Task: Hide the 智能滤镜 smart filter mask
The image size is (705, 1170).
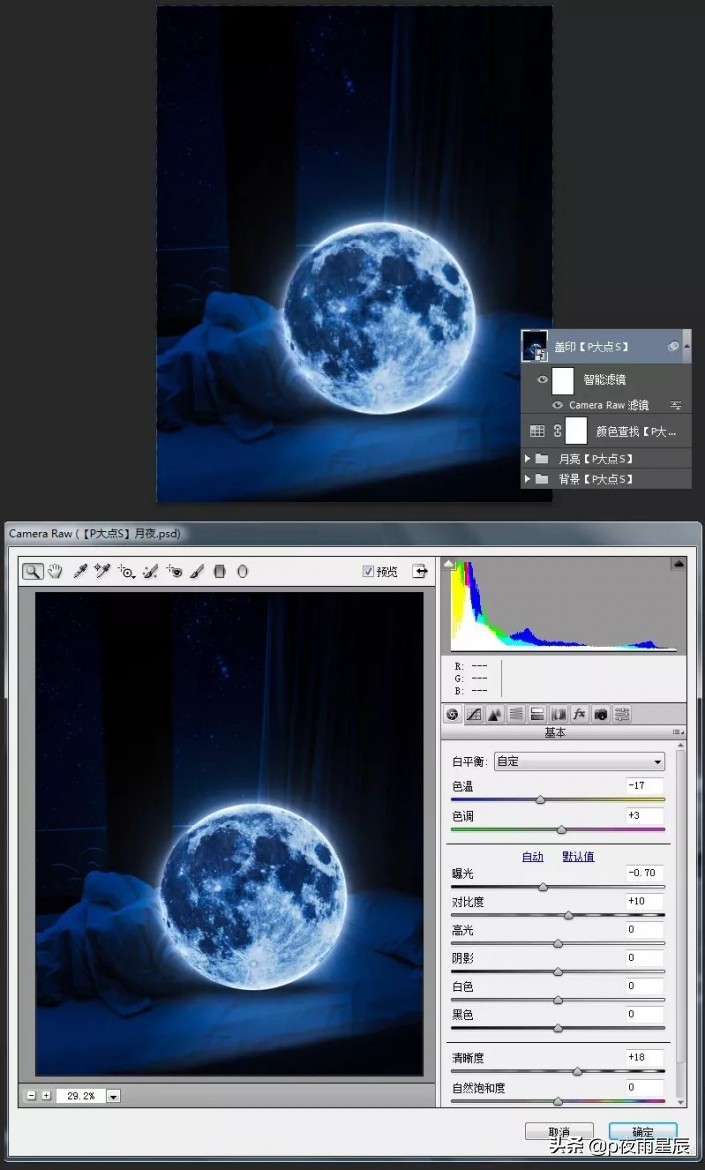Action: [x=542, y=380]
